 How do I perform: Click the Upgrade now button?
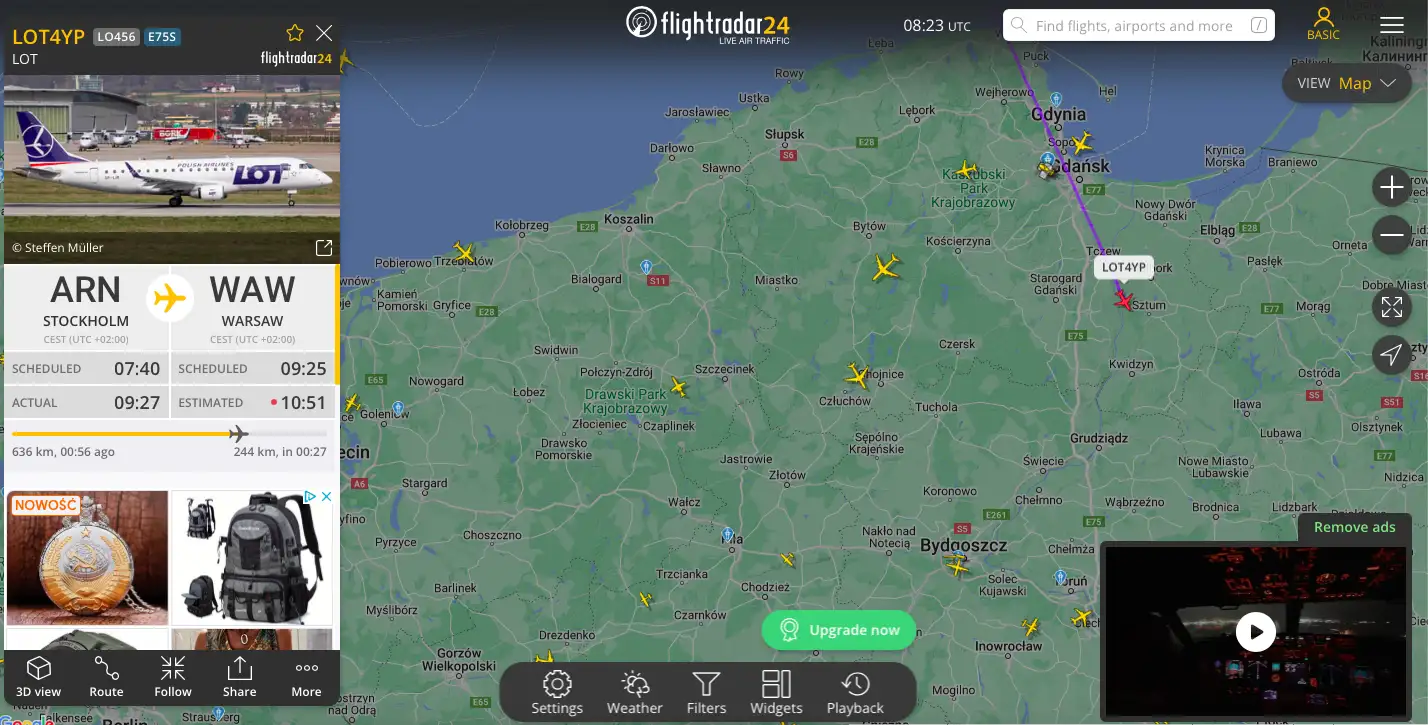click(839, 630)
